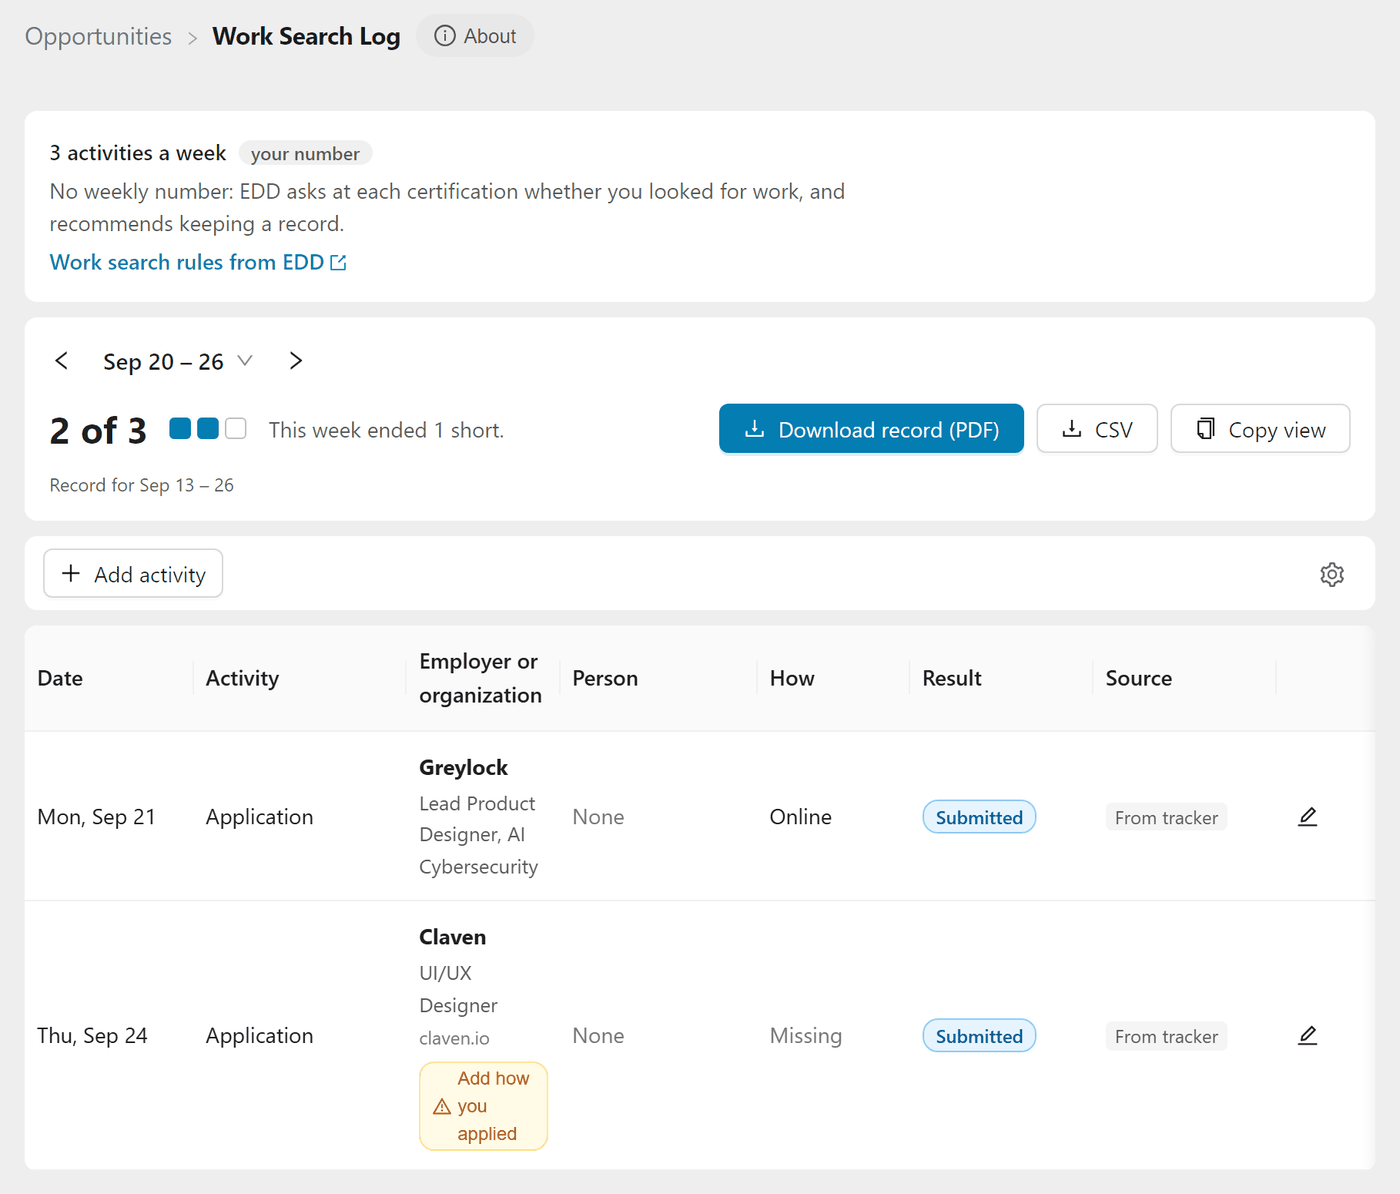Click the How column header
The width and height of the screenshot is (1400, 1194).
(792, 678)
